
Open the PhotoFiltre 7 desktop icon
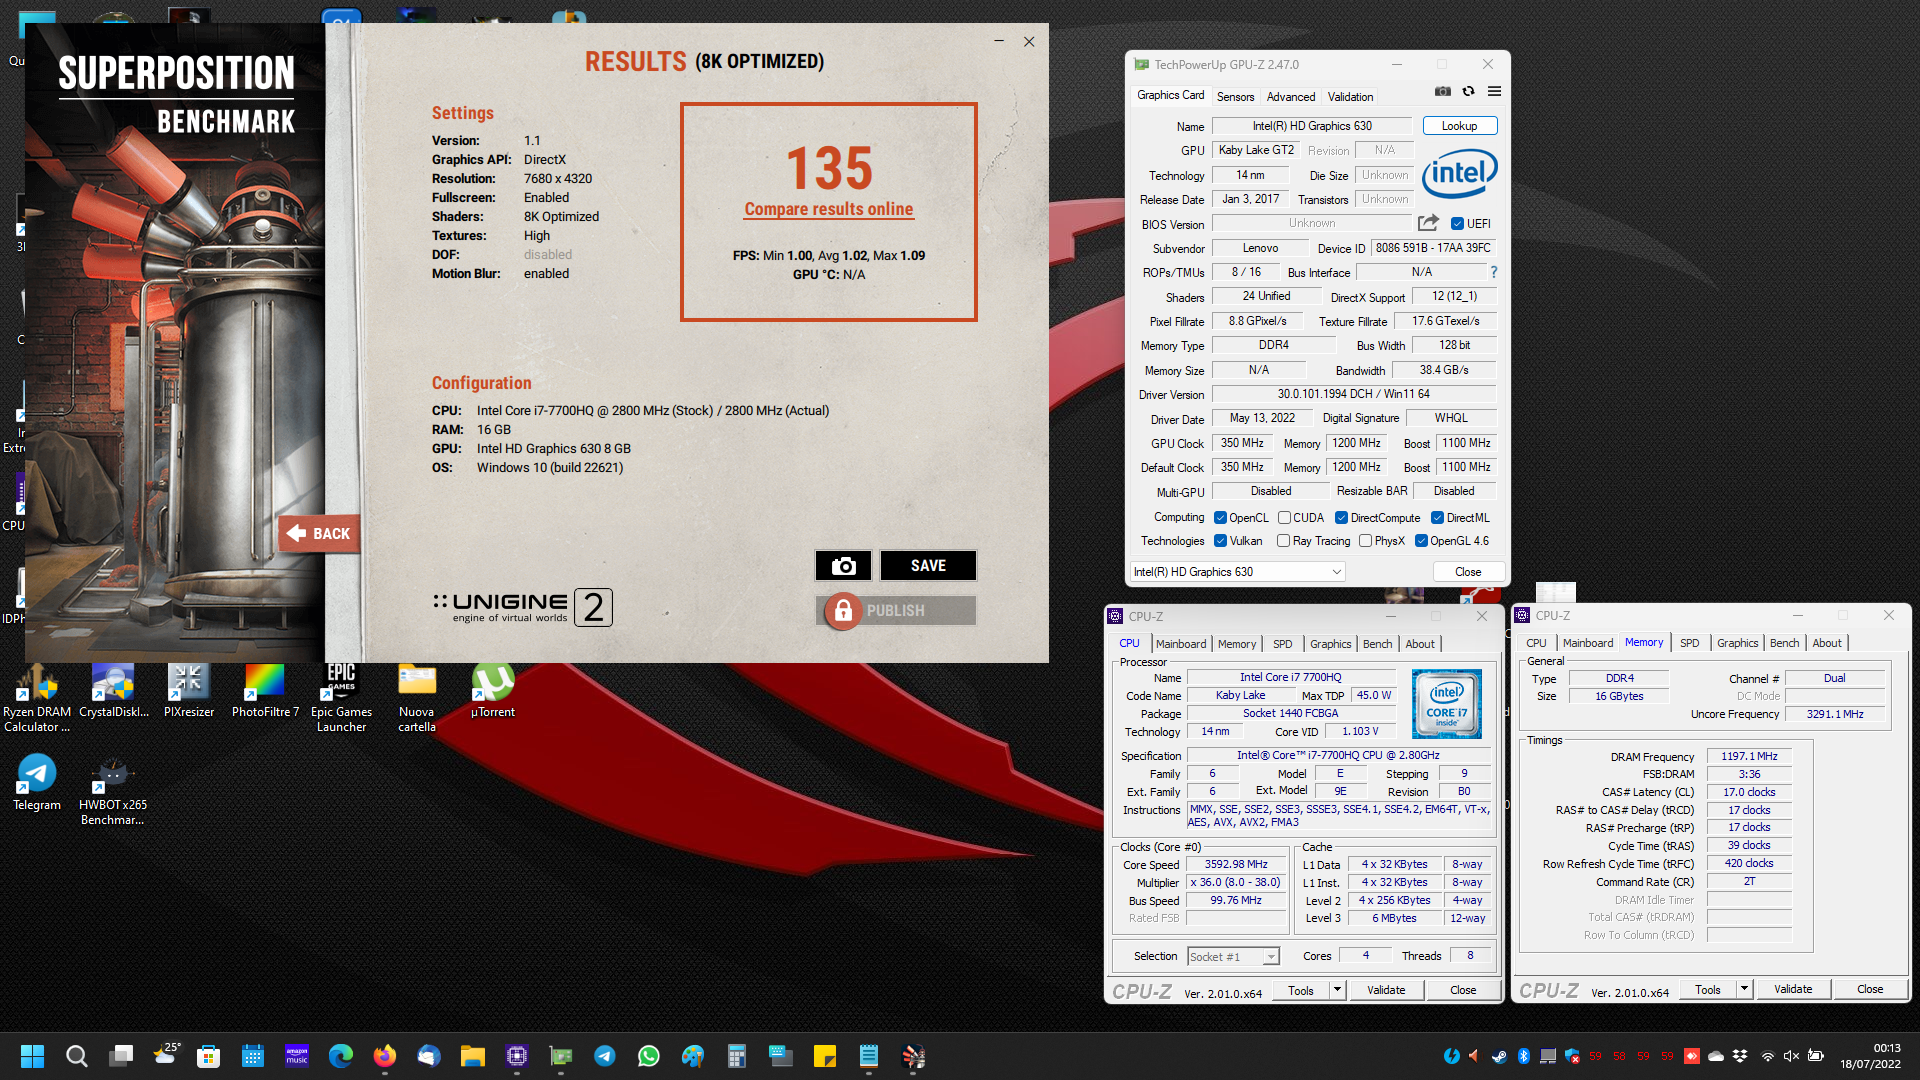point(265,691)
